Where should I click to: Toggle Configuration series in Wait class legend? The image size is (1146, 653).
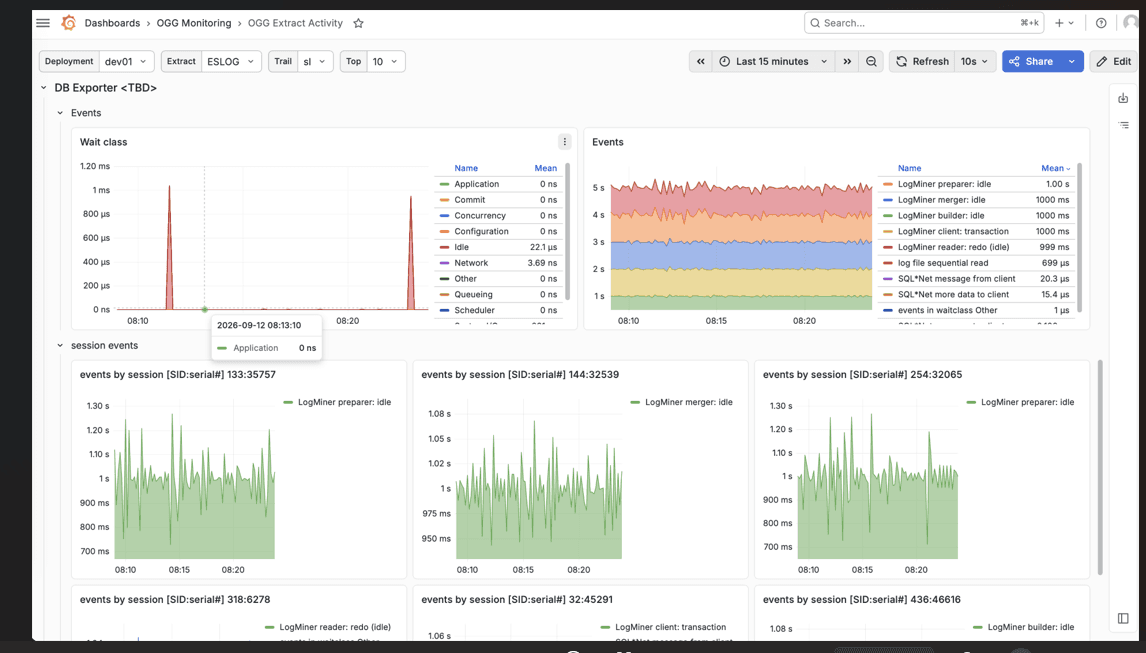pos(481,231)
